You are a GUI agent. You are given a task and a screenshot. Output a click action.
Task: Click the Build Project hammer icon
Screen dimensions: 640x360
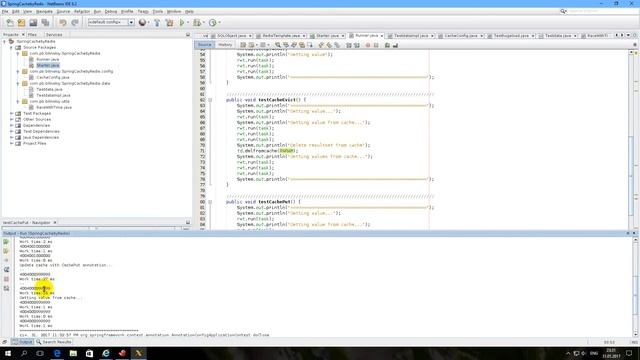(157, 23)
